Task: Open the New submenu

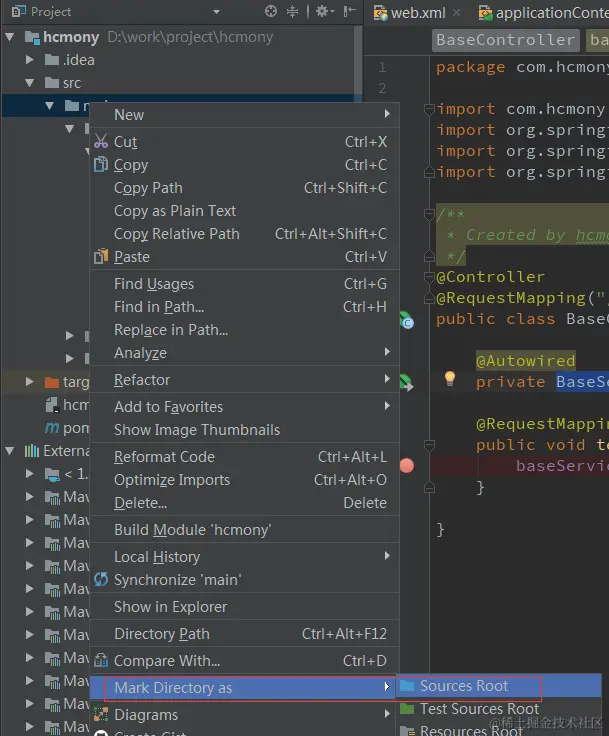Action: (245, 115)
